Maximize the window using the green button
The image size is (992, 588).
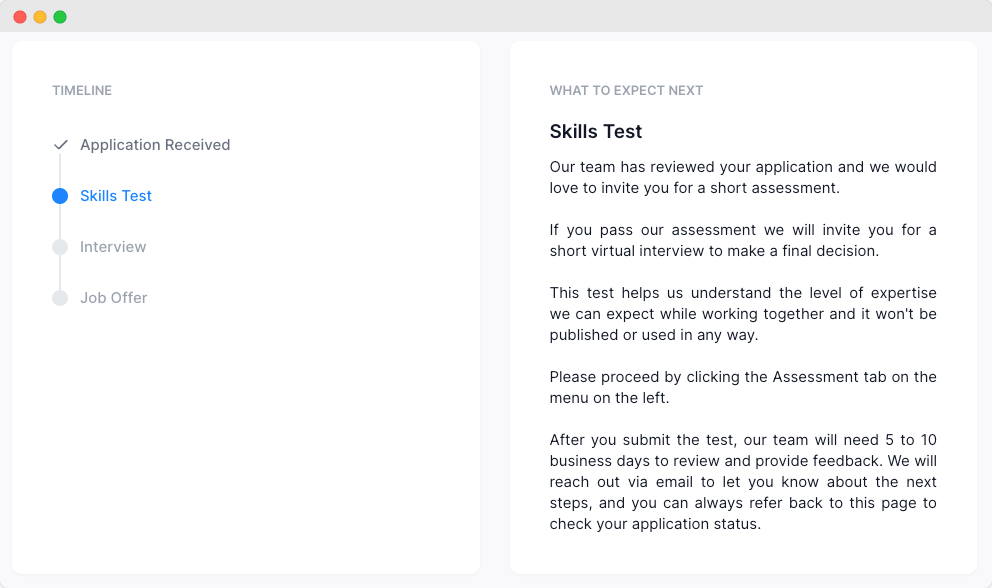click(x=60, y=17)
